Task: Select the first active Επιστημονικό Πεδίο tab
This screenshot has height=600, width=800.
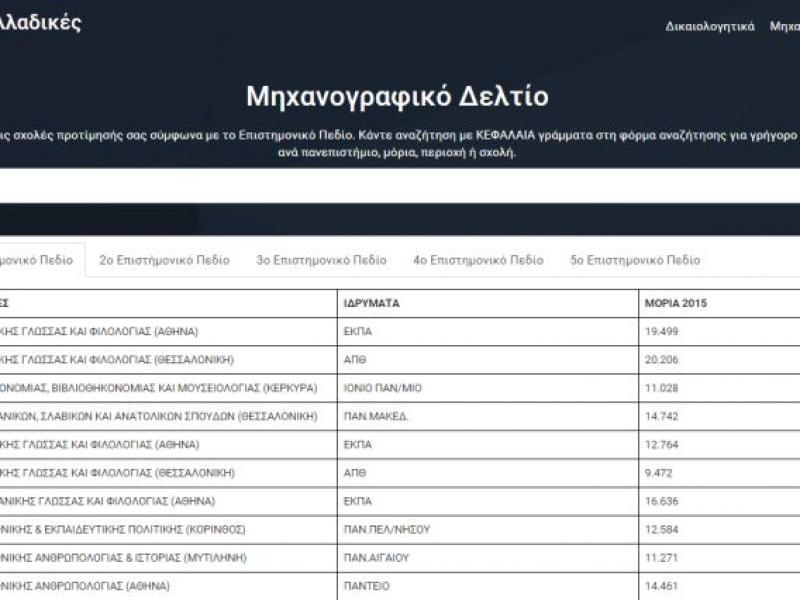Action: 38,260
